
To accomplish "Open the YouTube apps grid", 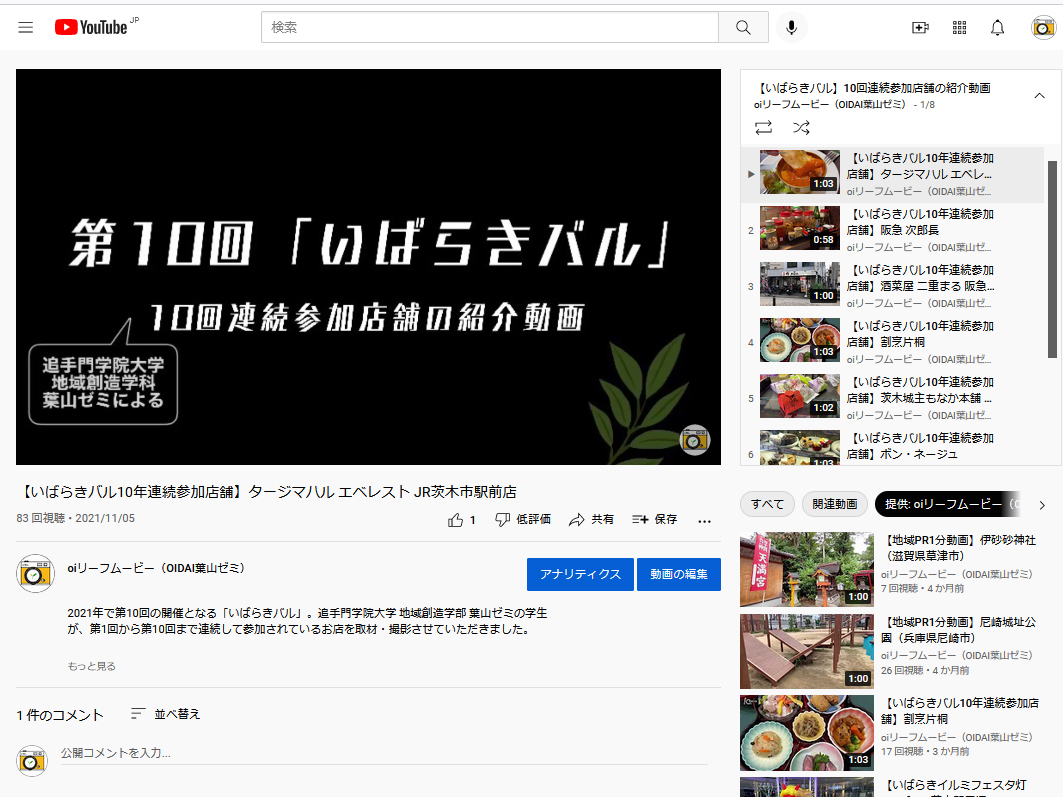I will (959, 28).
